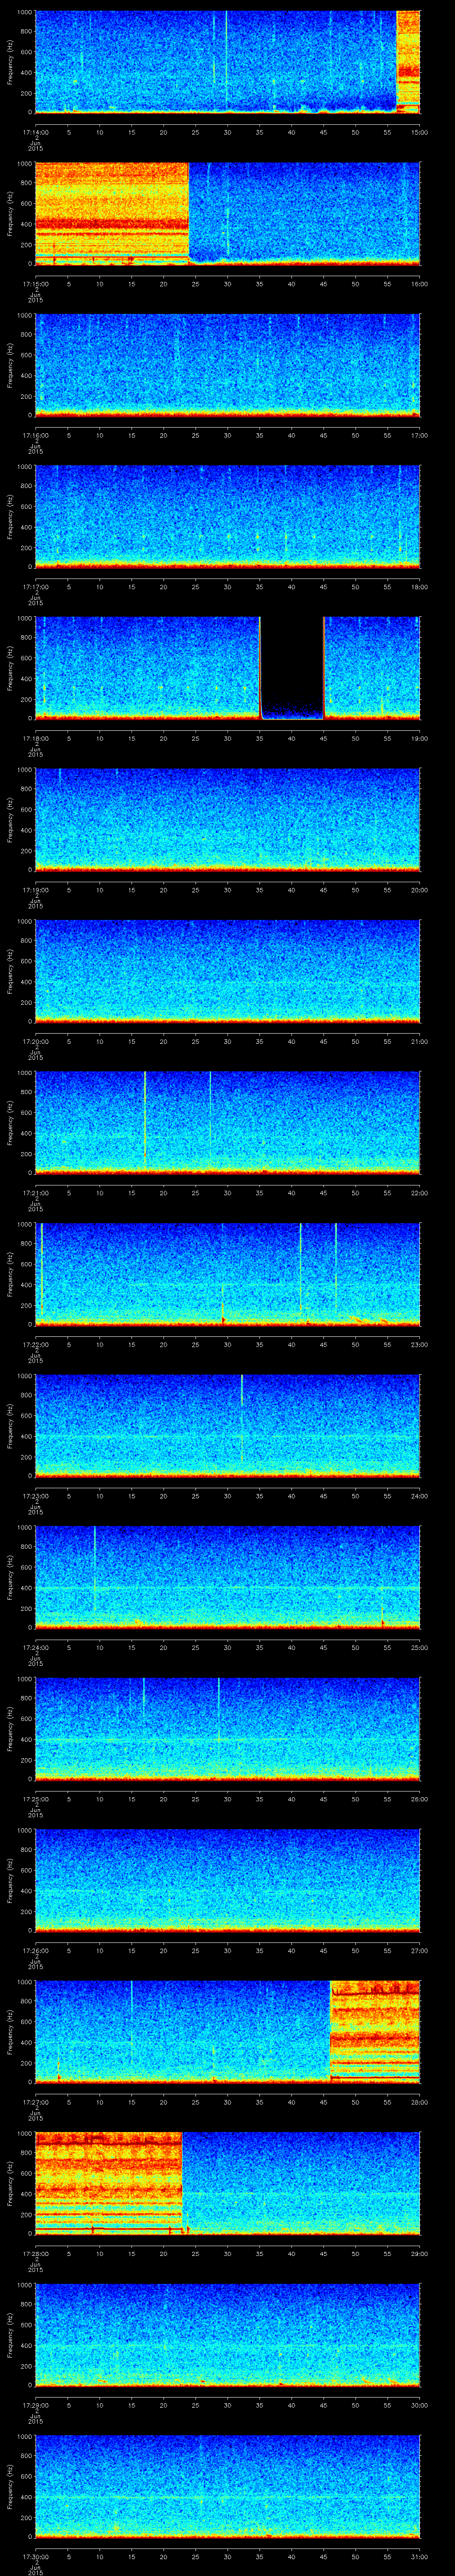Click the 17:26:00 spectrogram panel
The height and width of the screenshot is (2576, 455).
[x=227, y=1880]
